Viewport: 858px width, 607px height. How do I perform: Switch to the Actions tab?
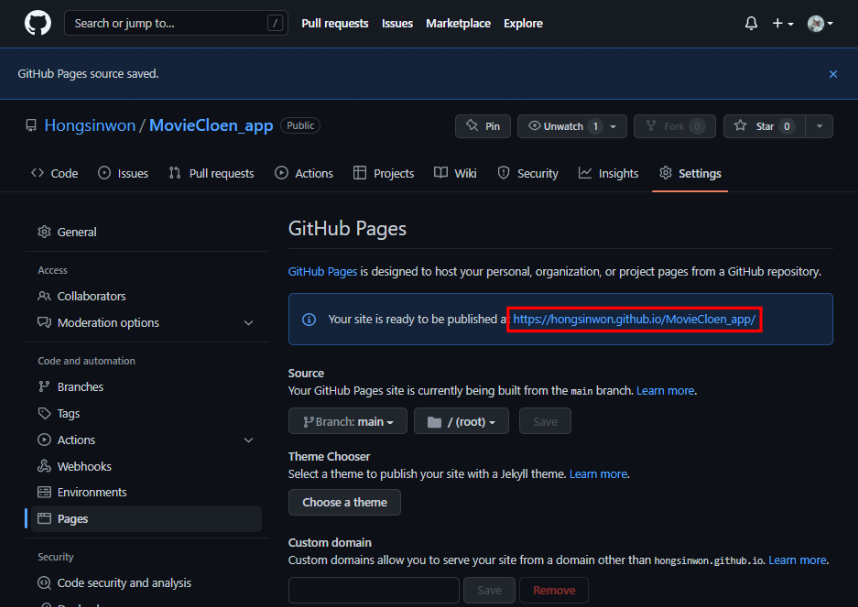304,174
